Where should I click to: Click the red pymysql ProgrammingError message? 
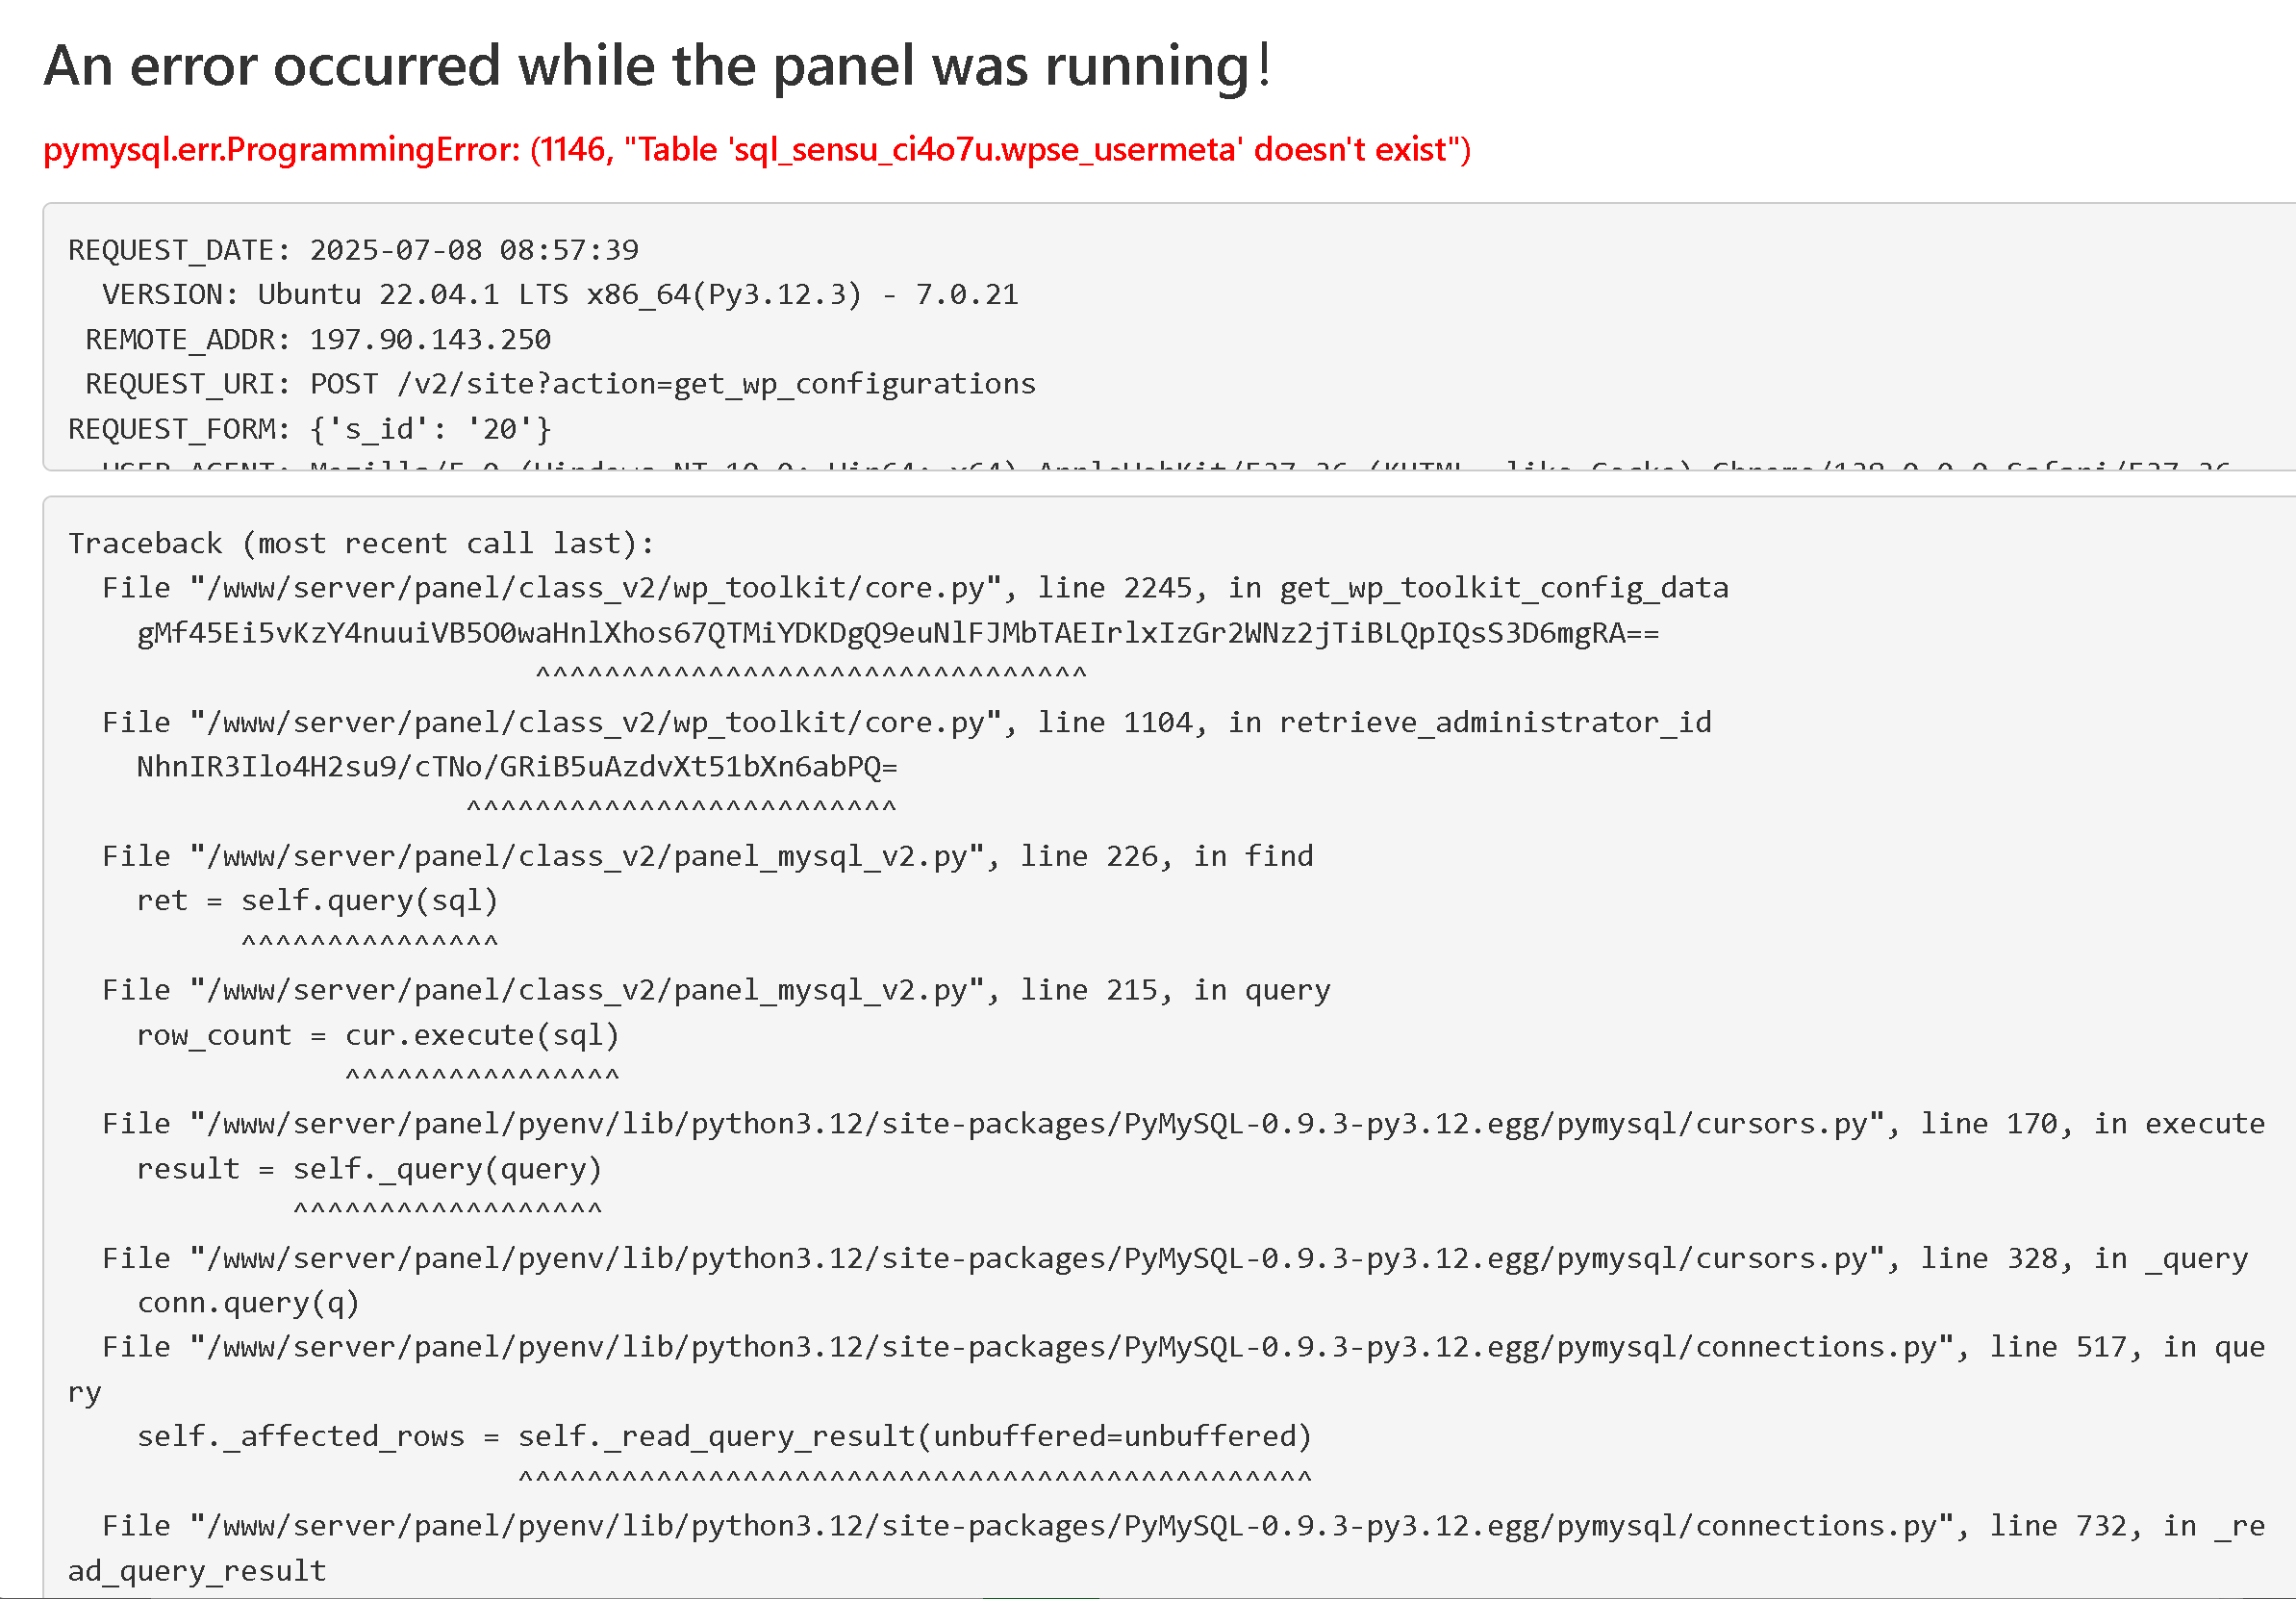[x=756, y=149]
